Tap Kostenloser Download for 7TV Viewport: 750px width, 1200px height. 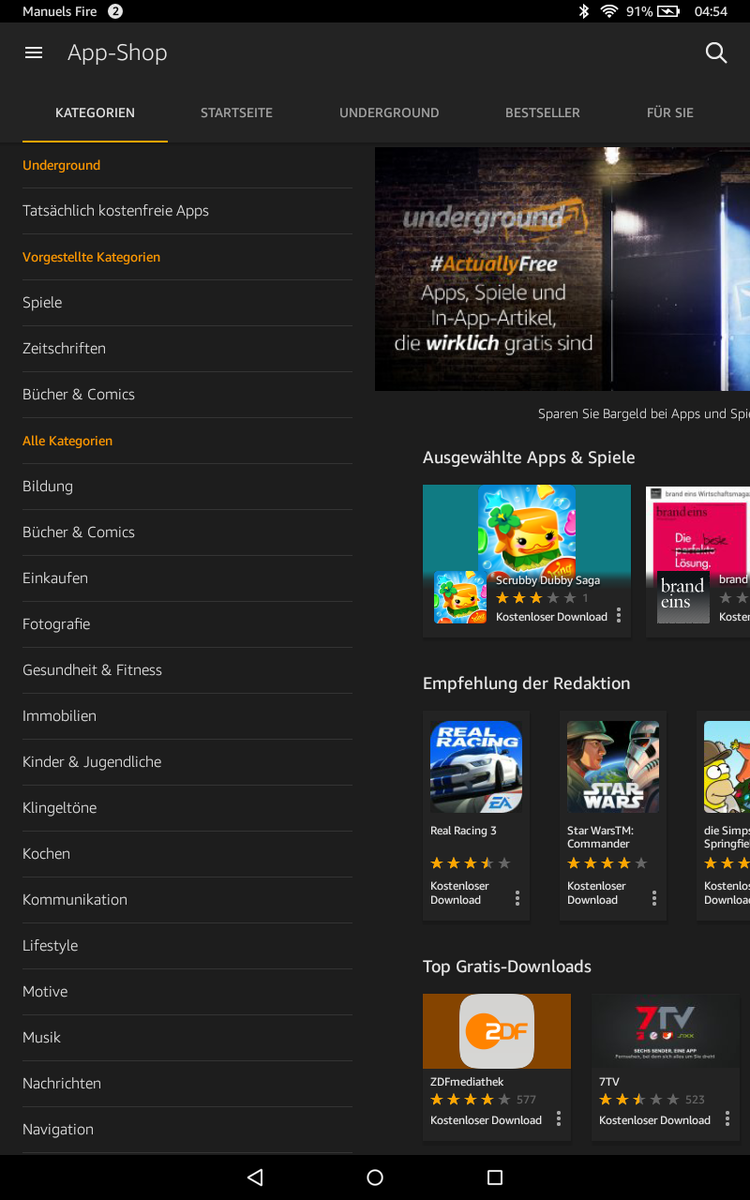point(655,1120)
